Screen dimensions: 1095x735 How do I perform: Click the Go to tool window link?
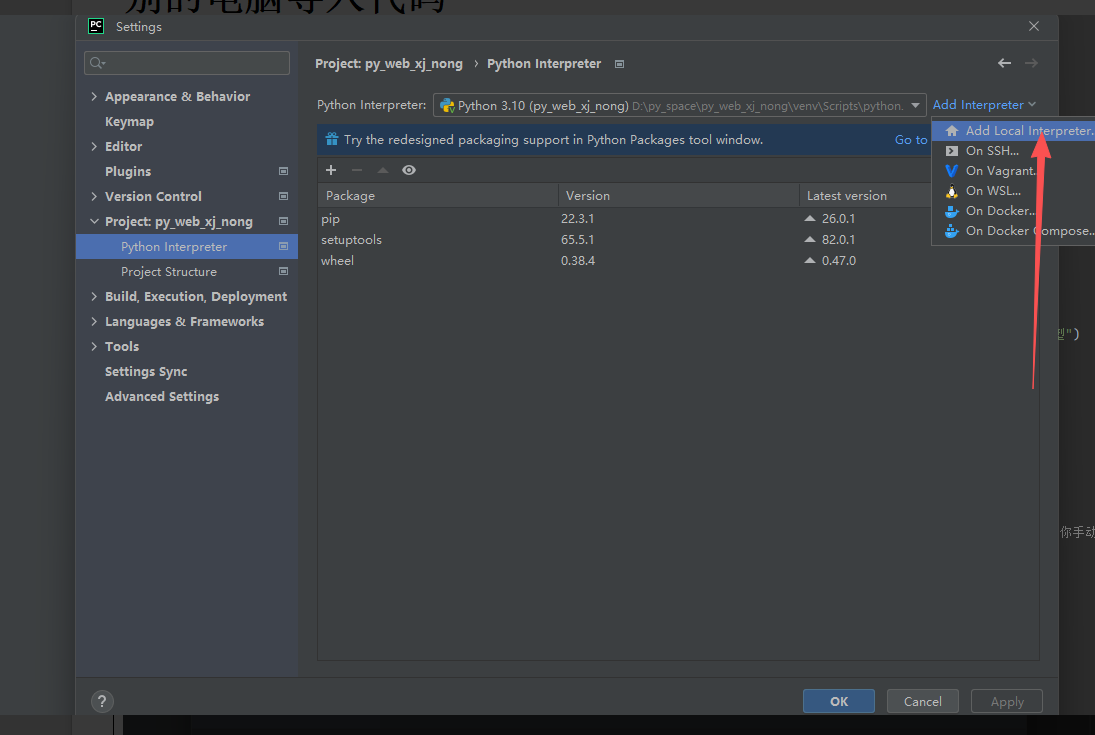(x=911, y=140)
